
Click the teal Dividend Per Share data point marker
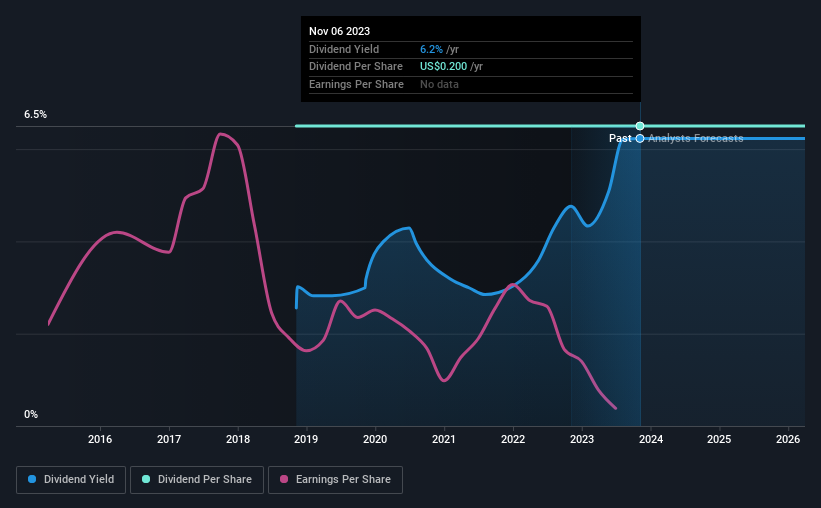pyautogui.click(x=640, y=126)
